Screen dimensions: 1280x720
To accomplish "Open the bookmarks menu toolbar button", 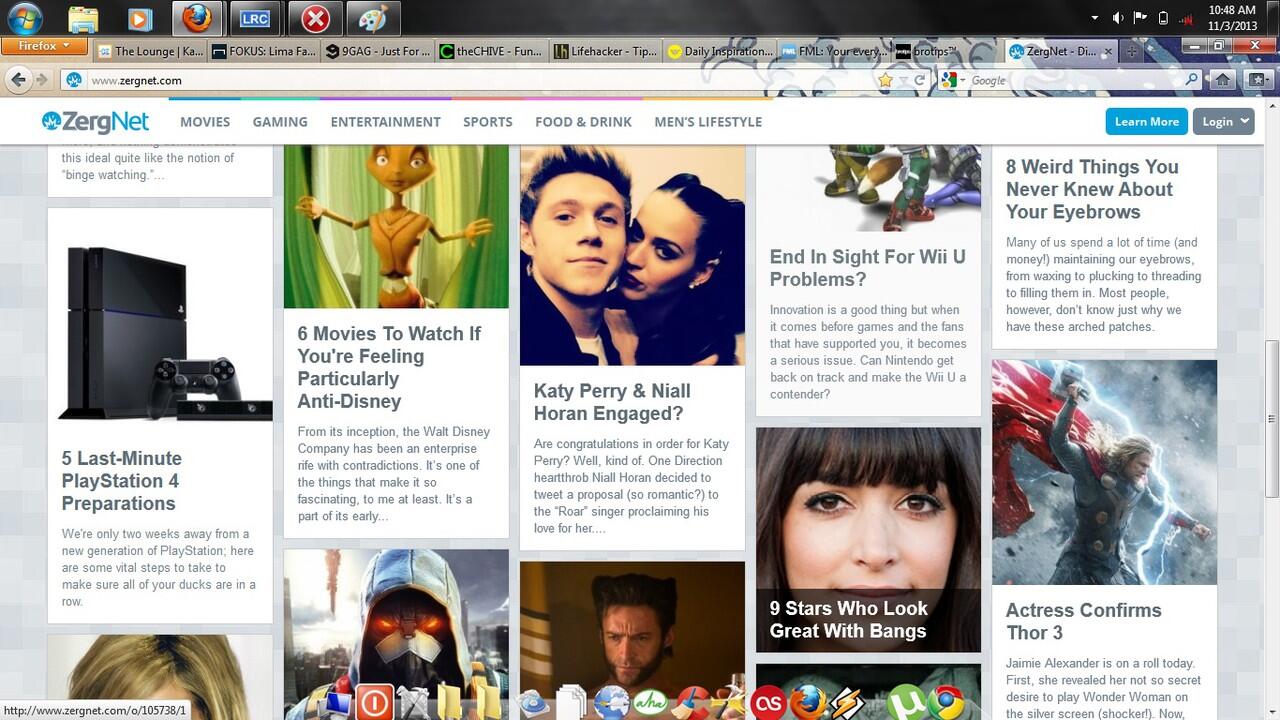I will click(x=1258, y=80).
